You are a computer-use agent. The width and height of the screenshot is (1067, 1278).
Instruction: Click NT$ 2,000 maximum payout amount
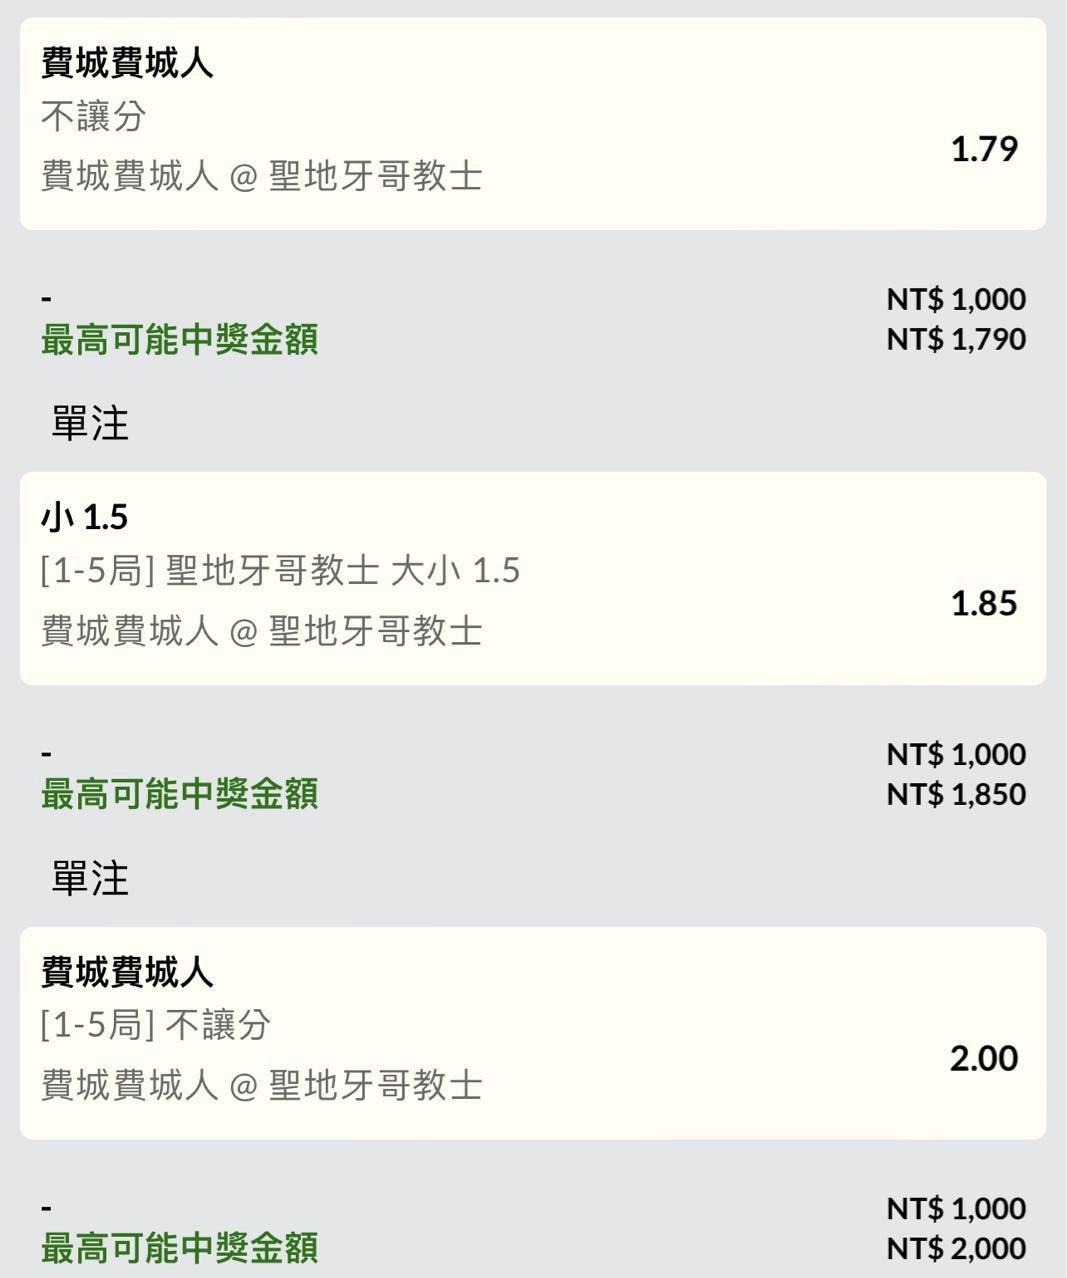(x=956, y=1248)
